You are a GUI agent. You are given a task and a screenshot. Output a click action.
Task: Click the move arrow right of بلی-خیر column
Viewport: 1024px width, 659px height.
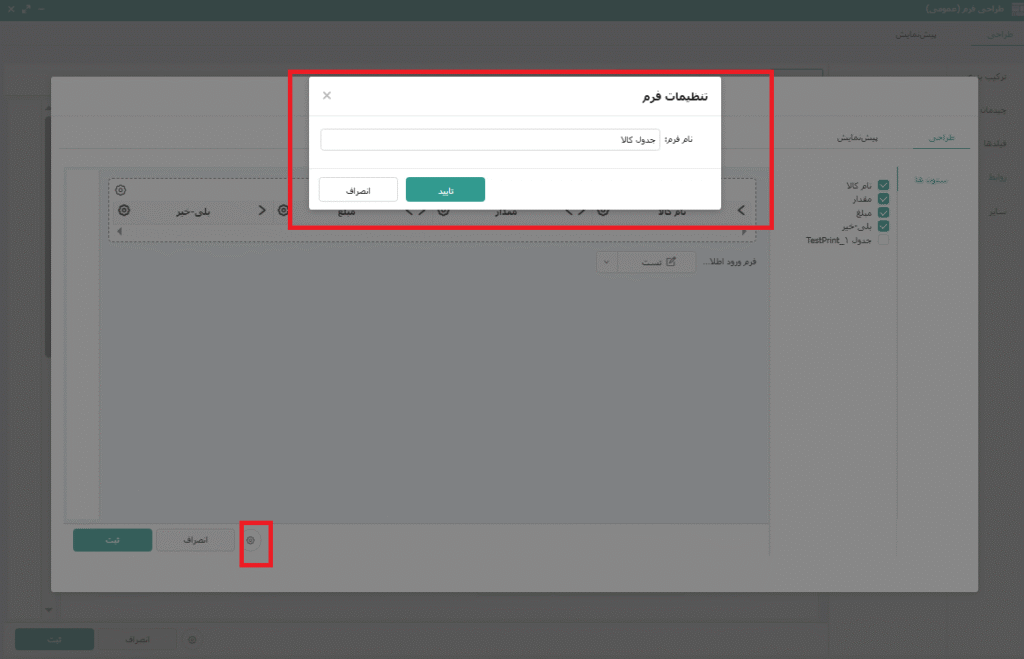coord(262,210)
